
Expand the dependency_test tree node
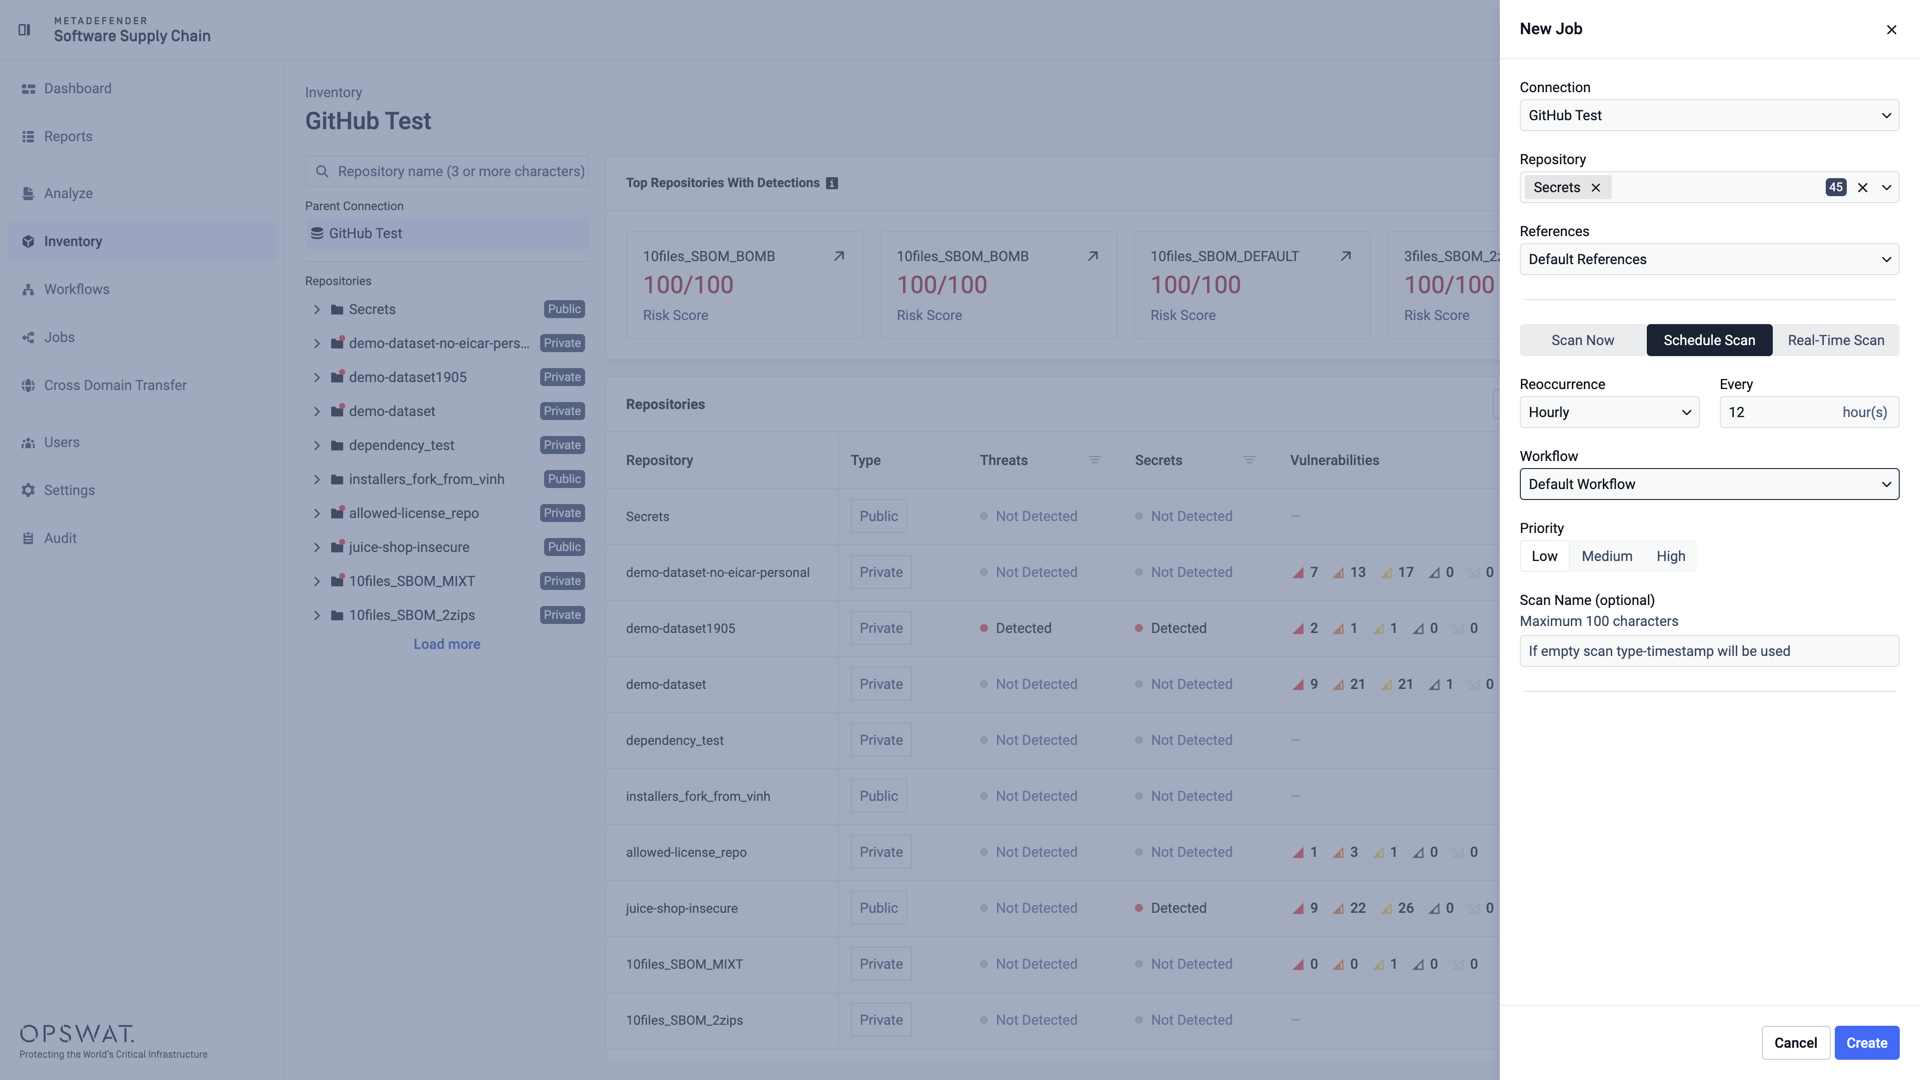pos(317,446)
